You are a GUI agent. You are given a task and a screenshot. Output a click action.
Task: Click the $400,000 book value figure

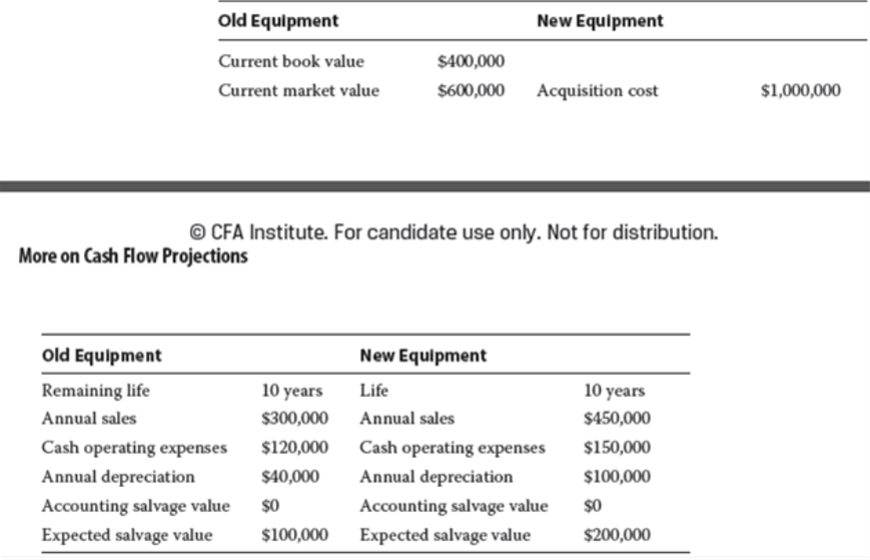tap(471, 62)
